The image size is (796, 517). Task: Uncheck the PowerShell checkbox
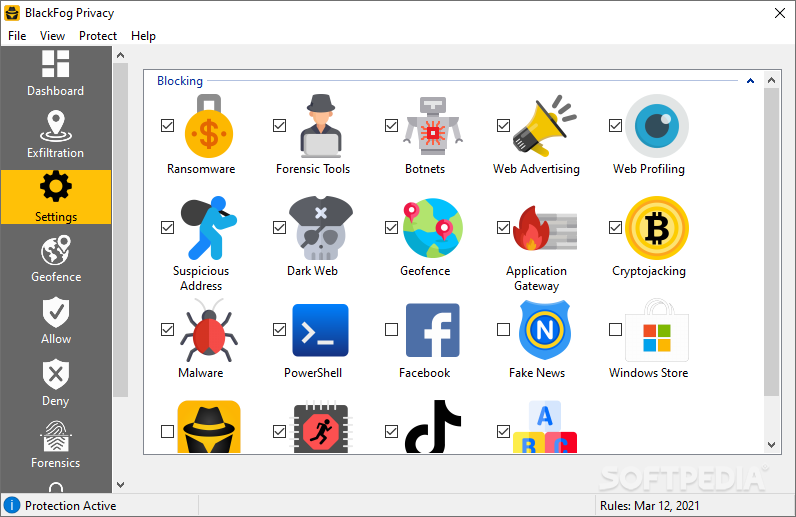coord(279,330)
